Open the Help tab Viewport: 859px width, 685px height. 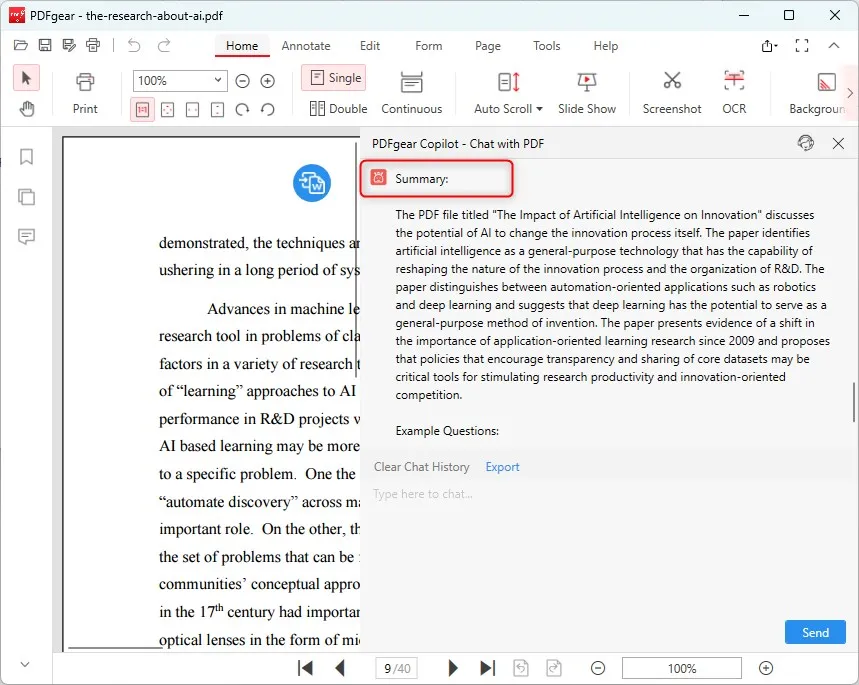tap(605, 46)
